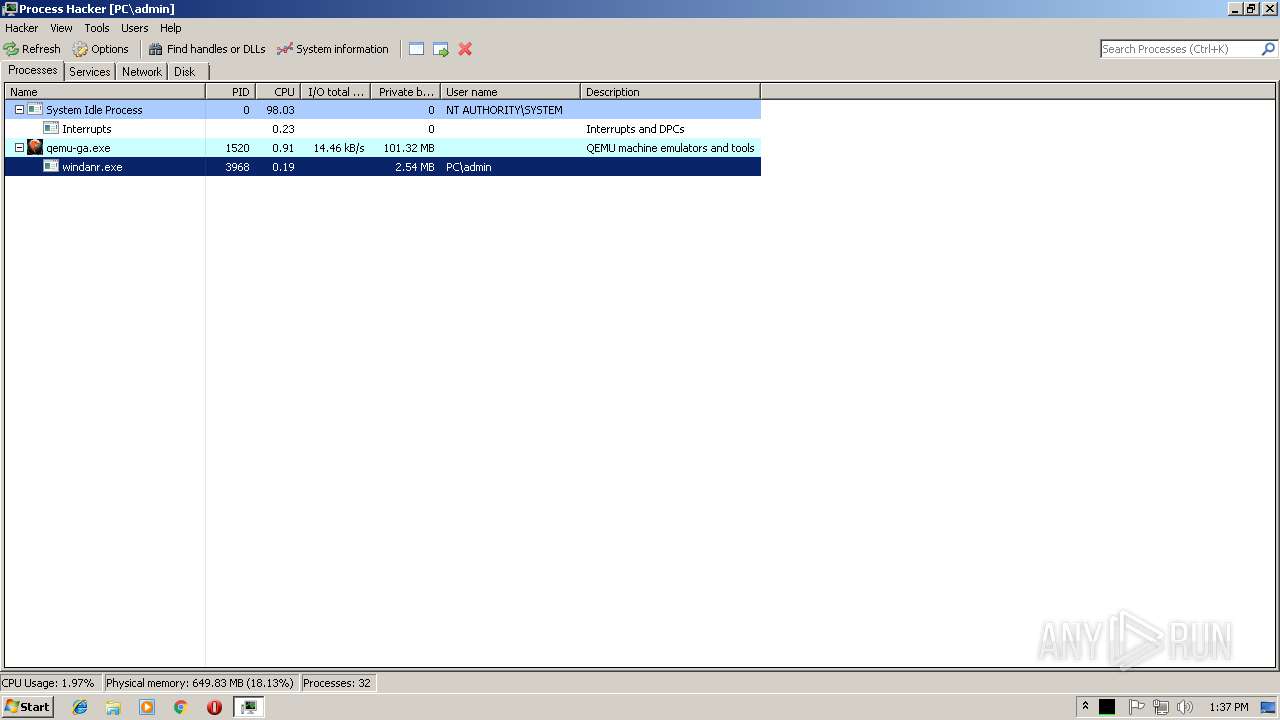Launch Internet Explorer from taskbar

coord(80,707)
